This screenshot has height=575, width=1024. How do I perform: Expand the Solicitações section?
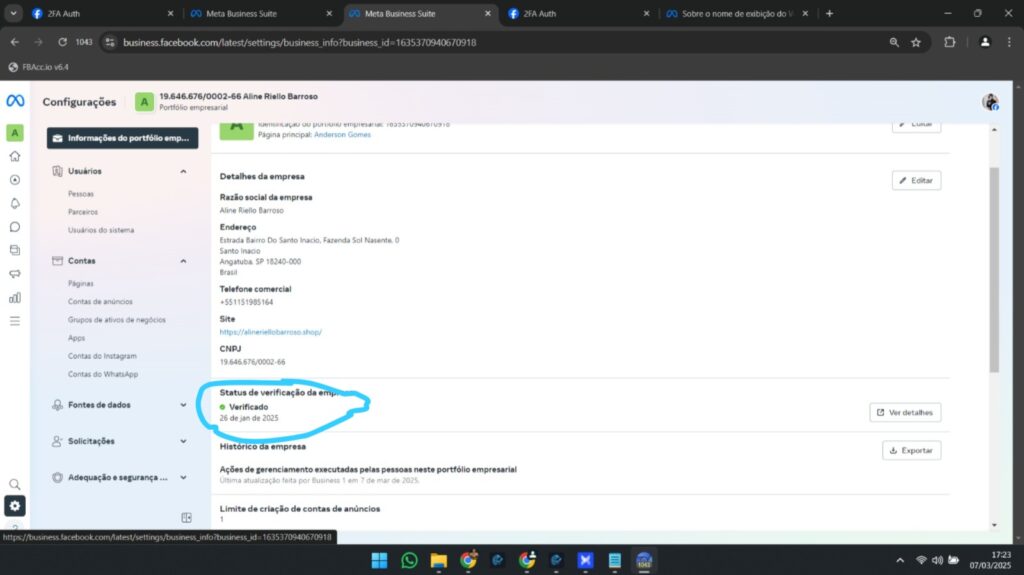(183, 441)
